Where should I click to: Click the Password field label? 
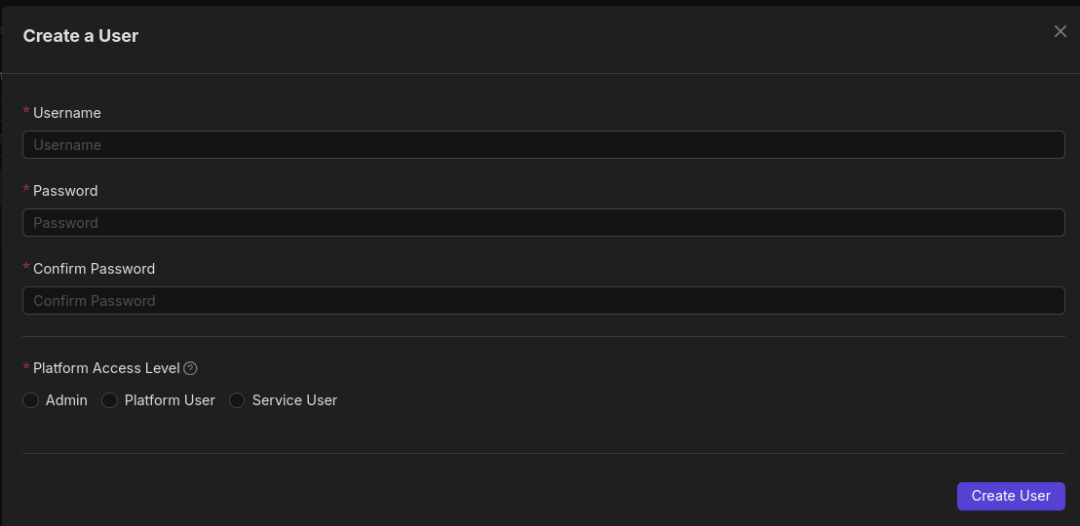pos(65,191)
